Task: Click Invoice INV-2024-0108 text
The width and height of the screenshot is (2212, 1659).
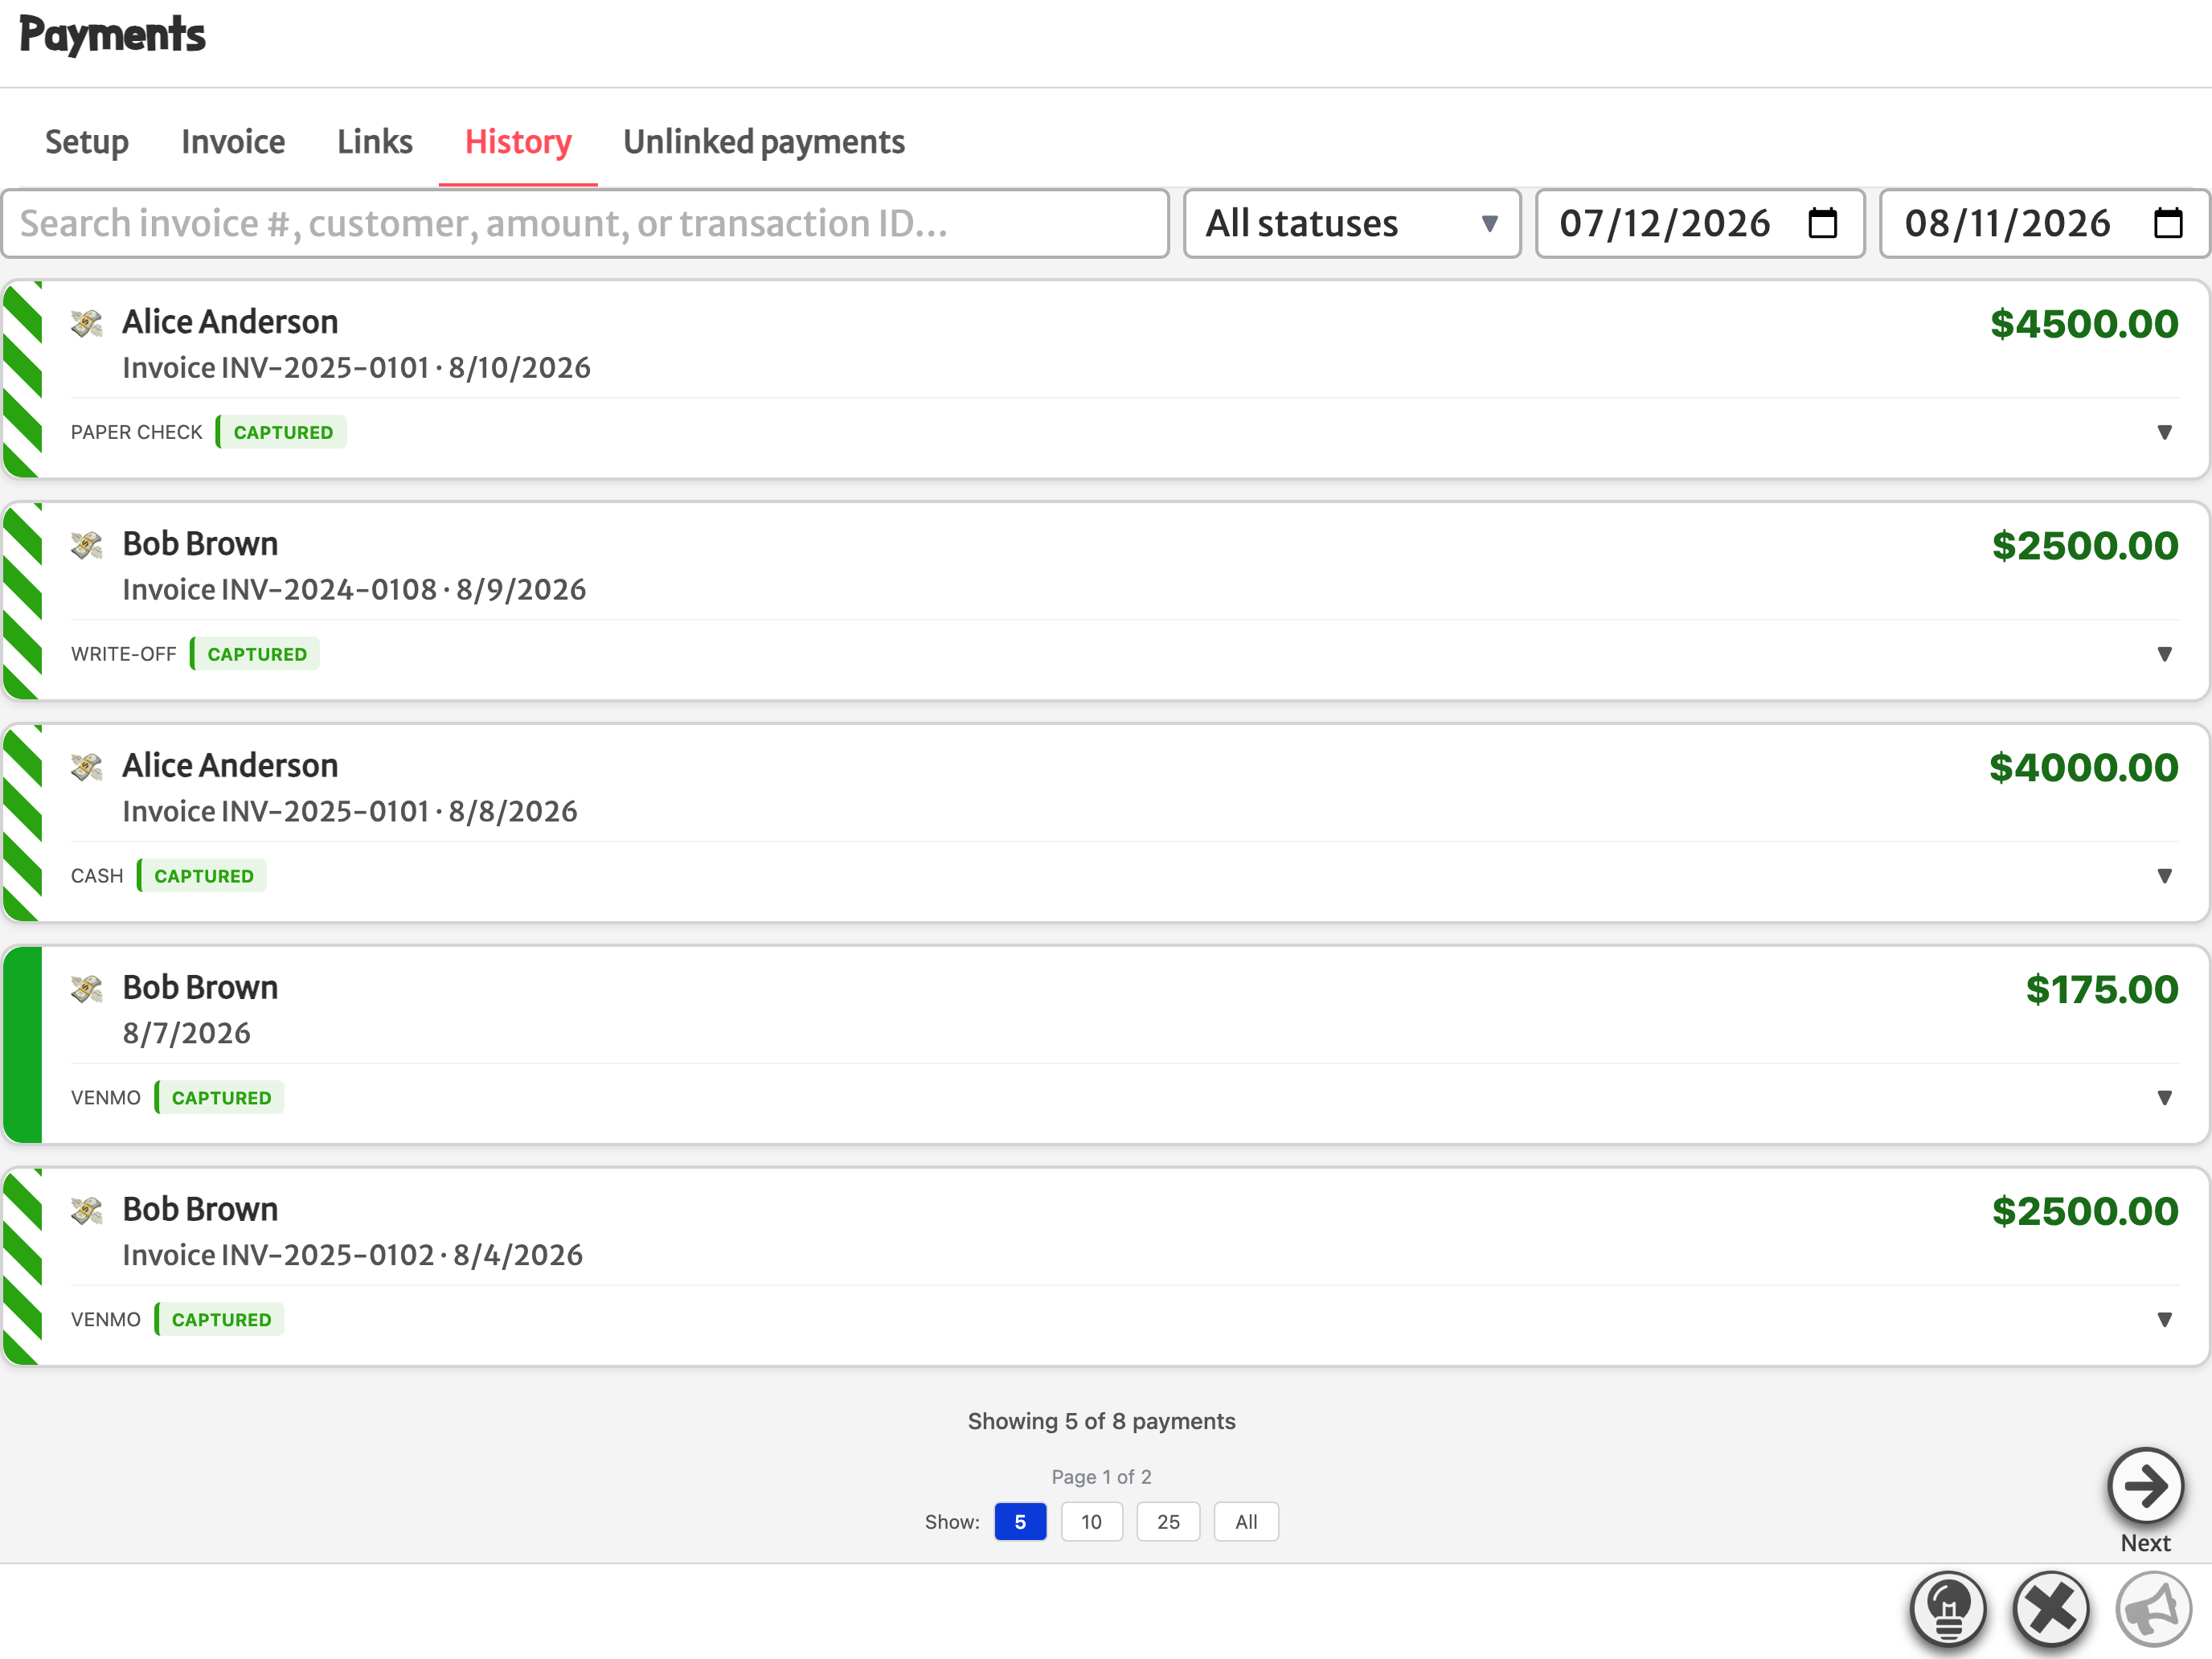Action: click(280, 590)
